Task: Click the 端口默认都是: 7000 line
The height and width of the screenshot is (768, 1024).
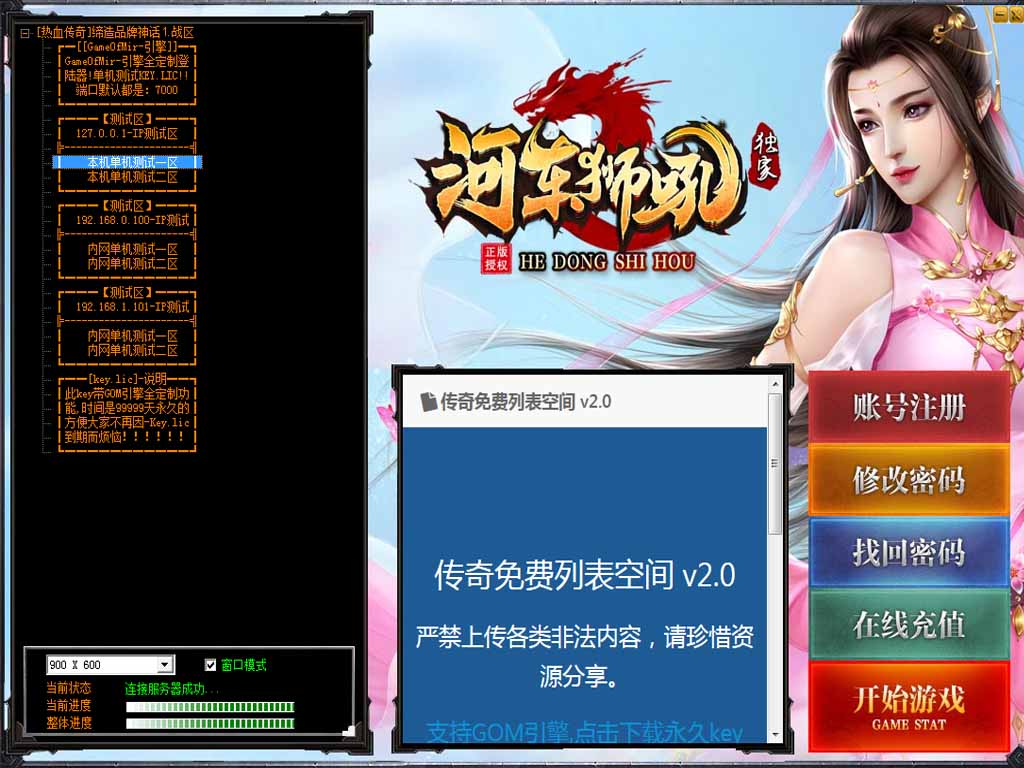Action: tap(127, 90)
